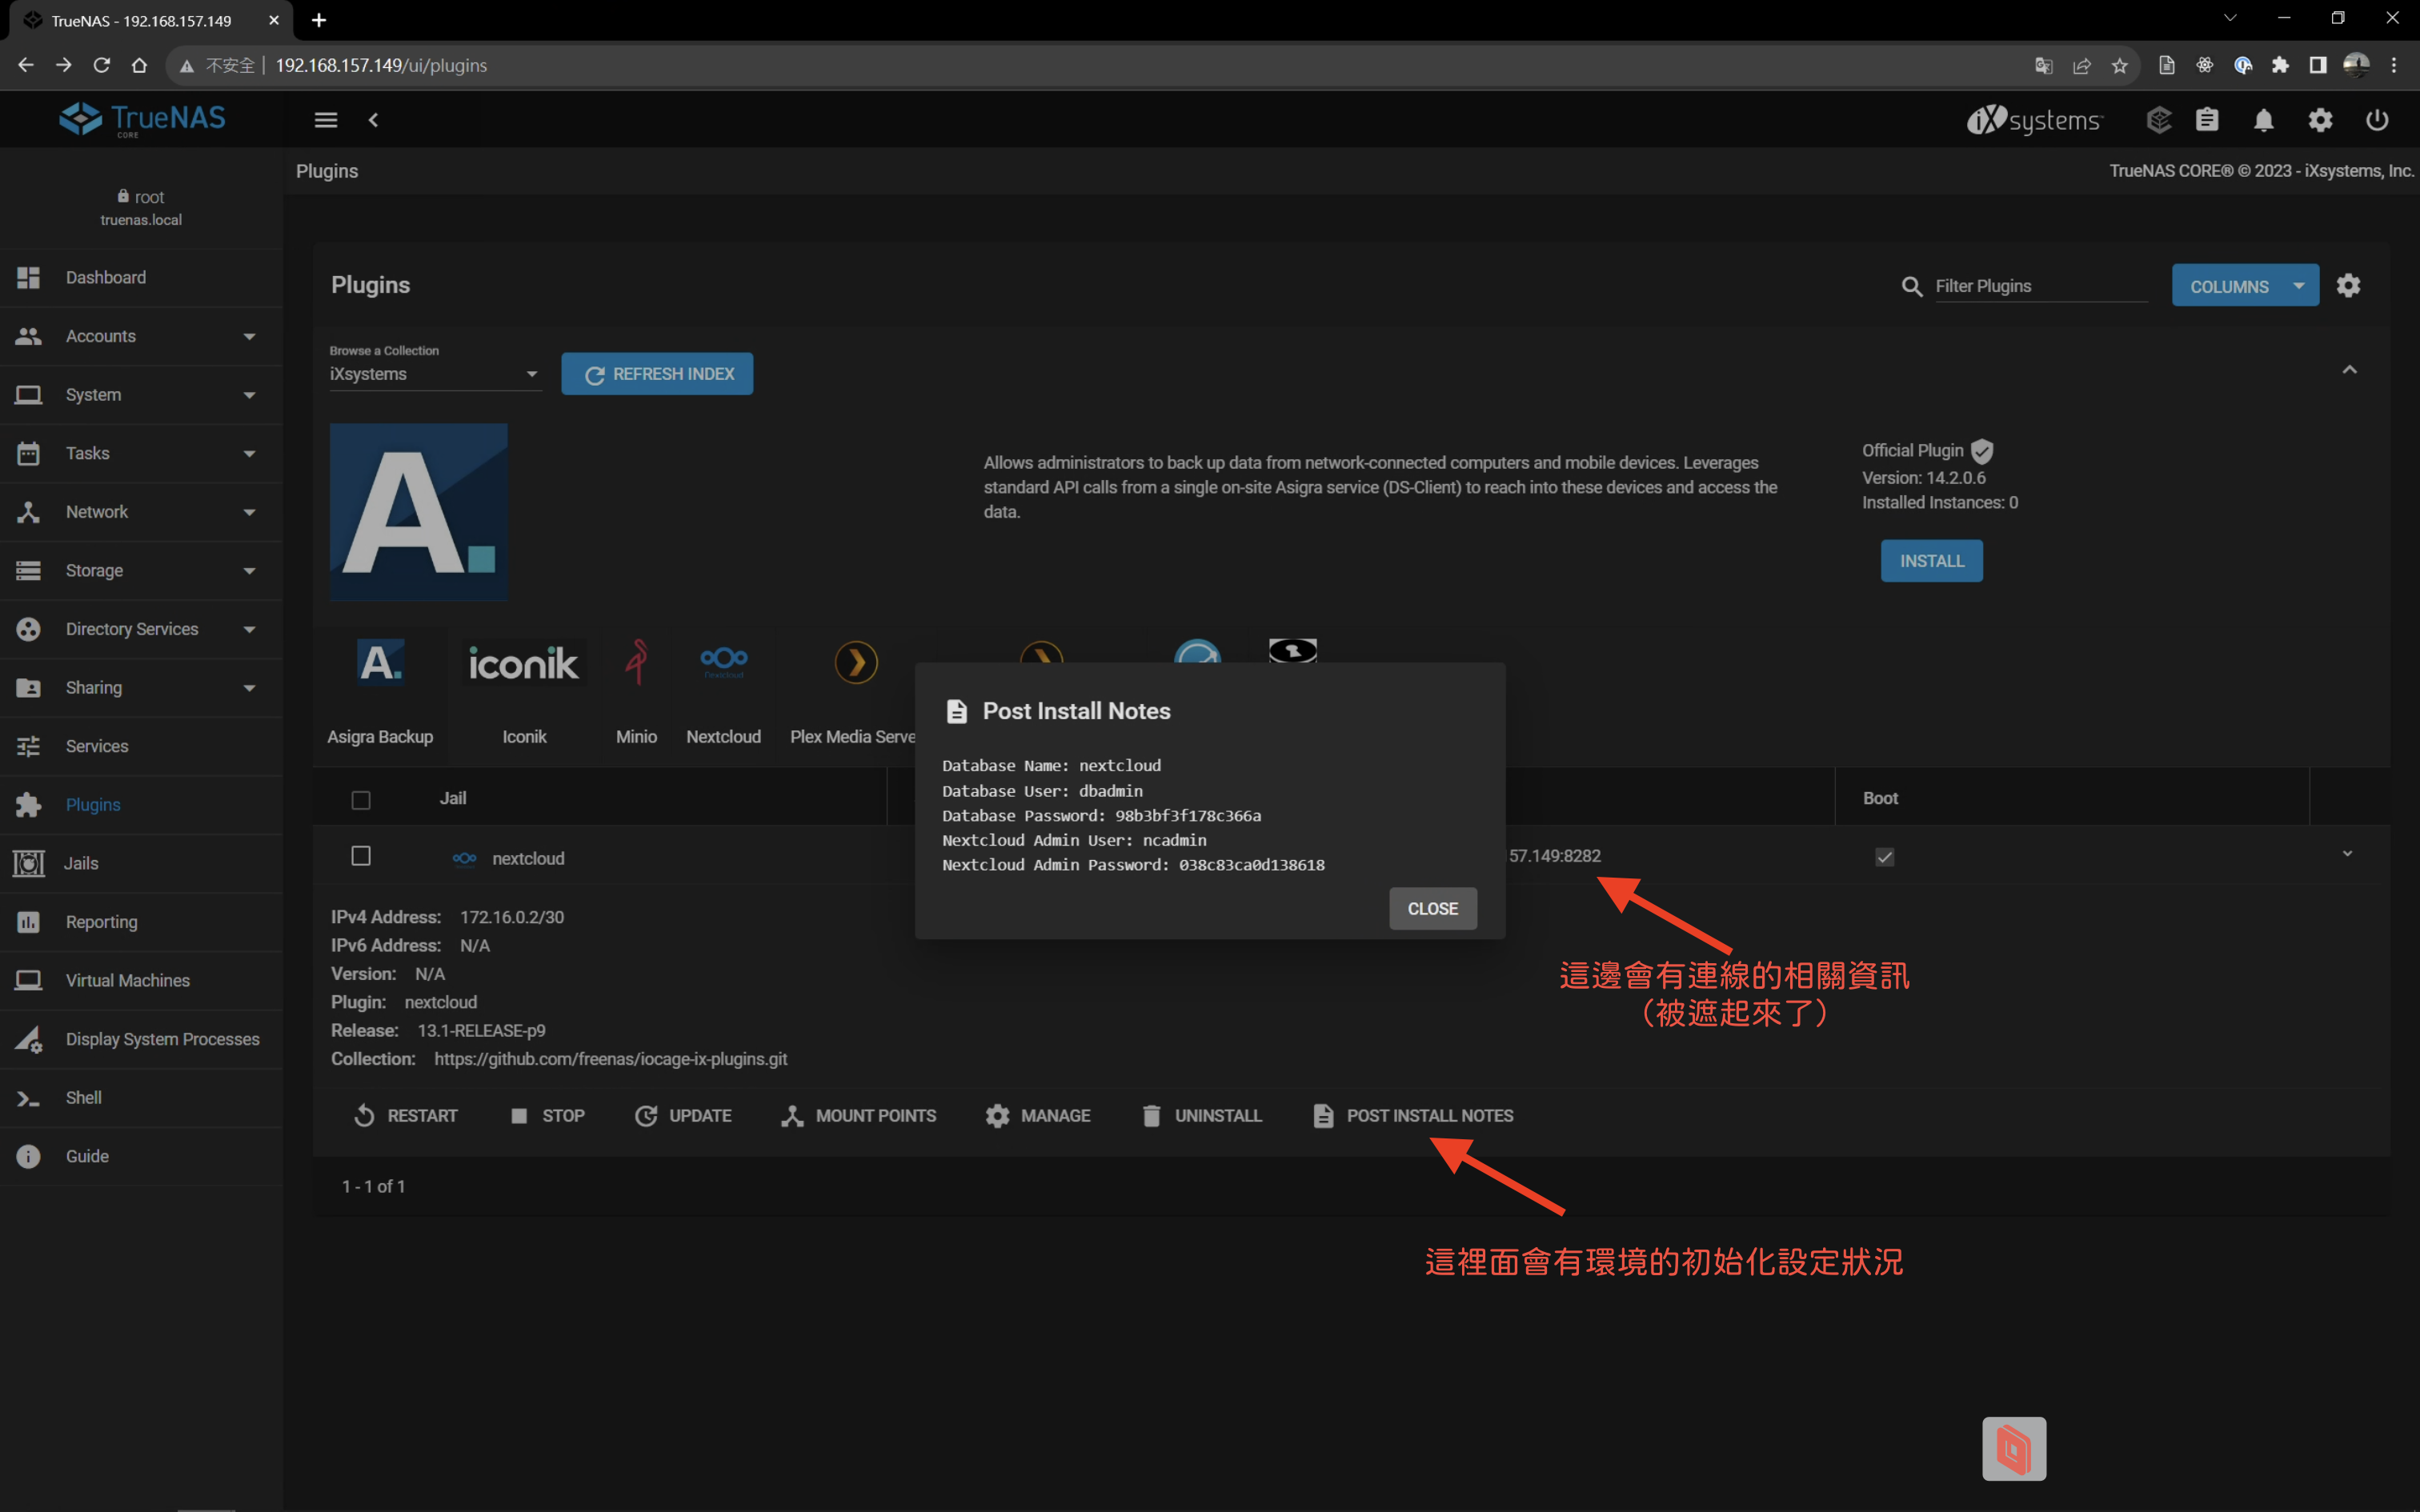Toggle the select-all Jail header checkbox
Screen dimensions: 2420x1512
coord(361,799)
